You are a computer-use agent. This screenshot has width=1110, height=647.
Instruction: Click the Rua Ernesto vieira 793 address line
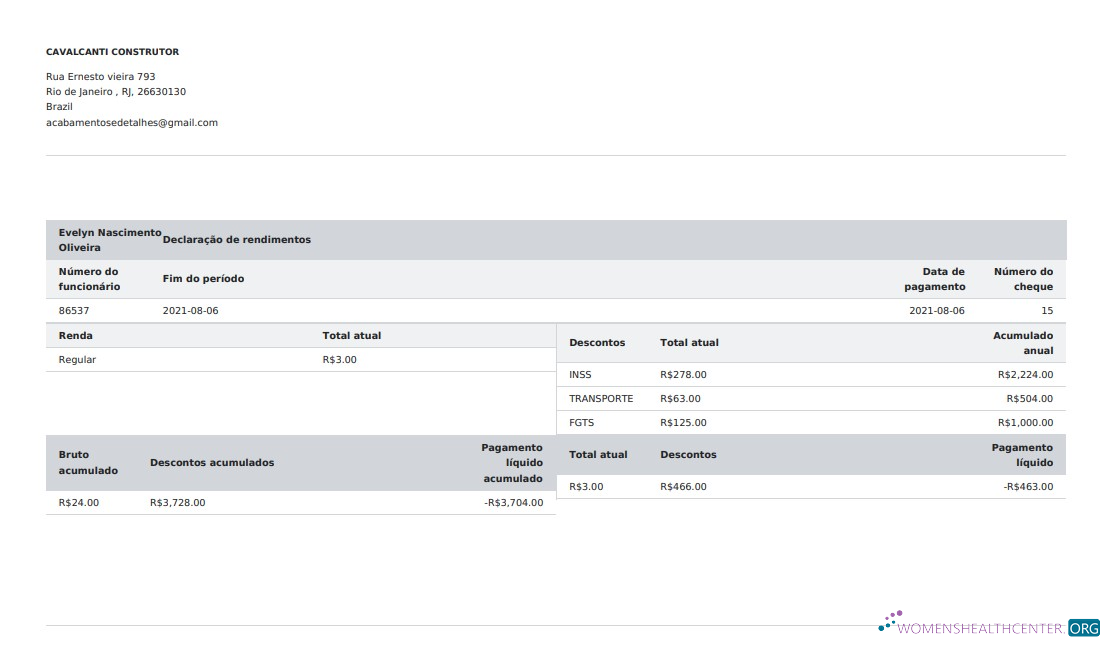click(x=100, y=77)
